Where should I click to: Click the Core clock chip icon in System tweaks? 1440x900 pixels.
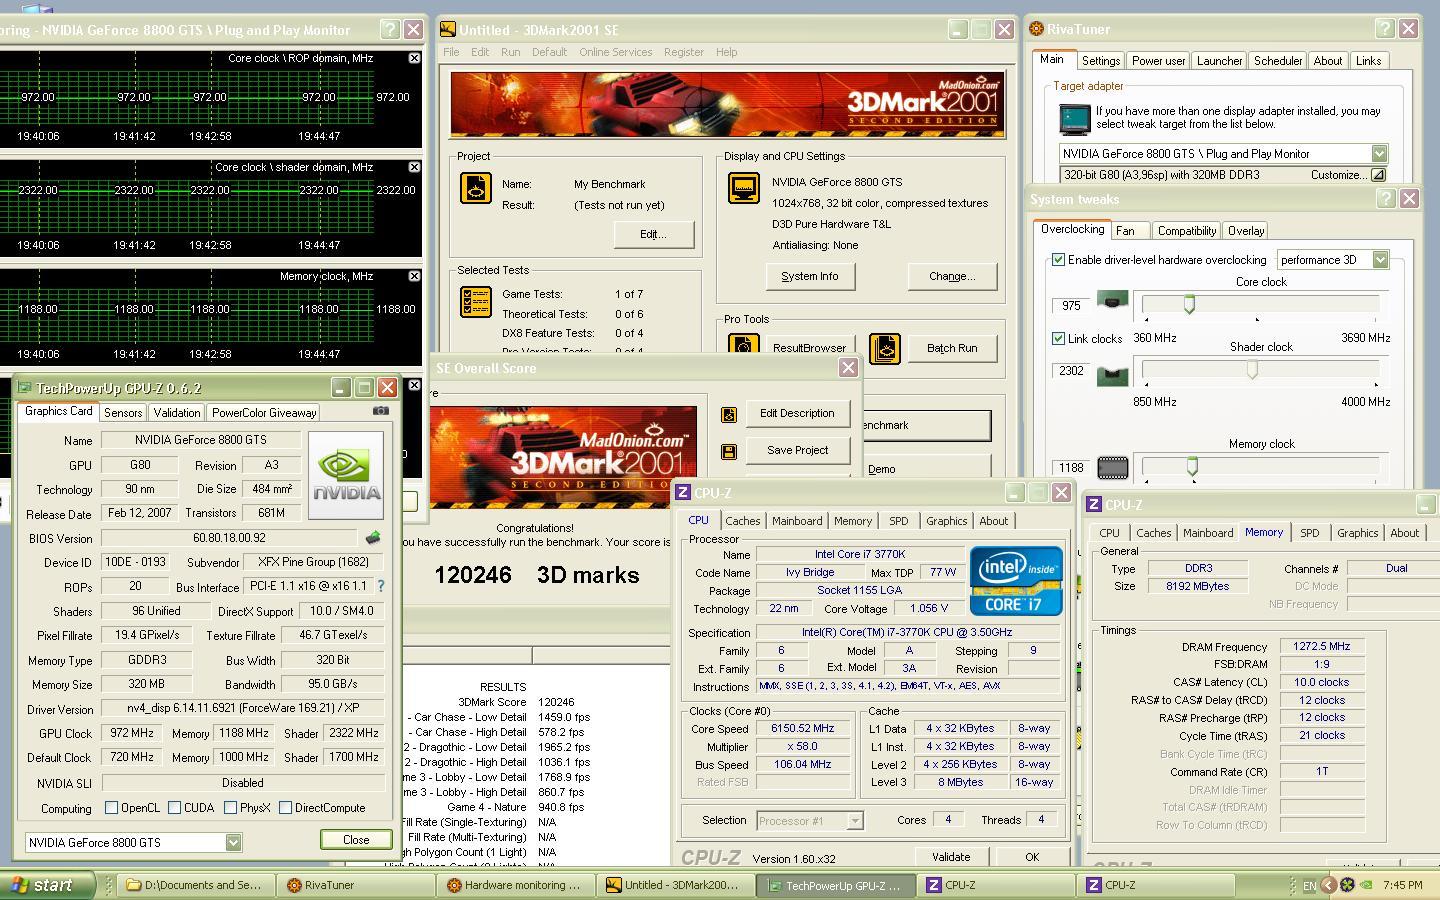[1113, 300]
